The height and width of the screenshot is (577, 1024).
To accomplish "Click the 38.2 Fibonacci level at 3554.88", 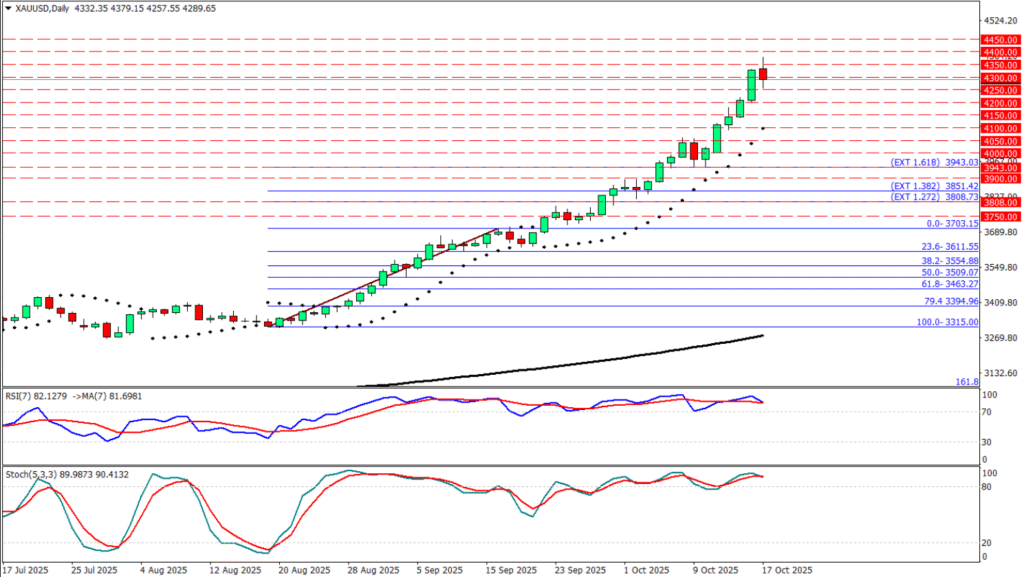I will (x=947, y=260).
